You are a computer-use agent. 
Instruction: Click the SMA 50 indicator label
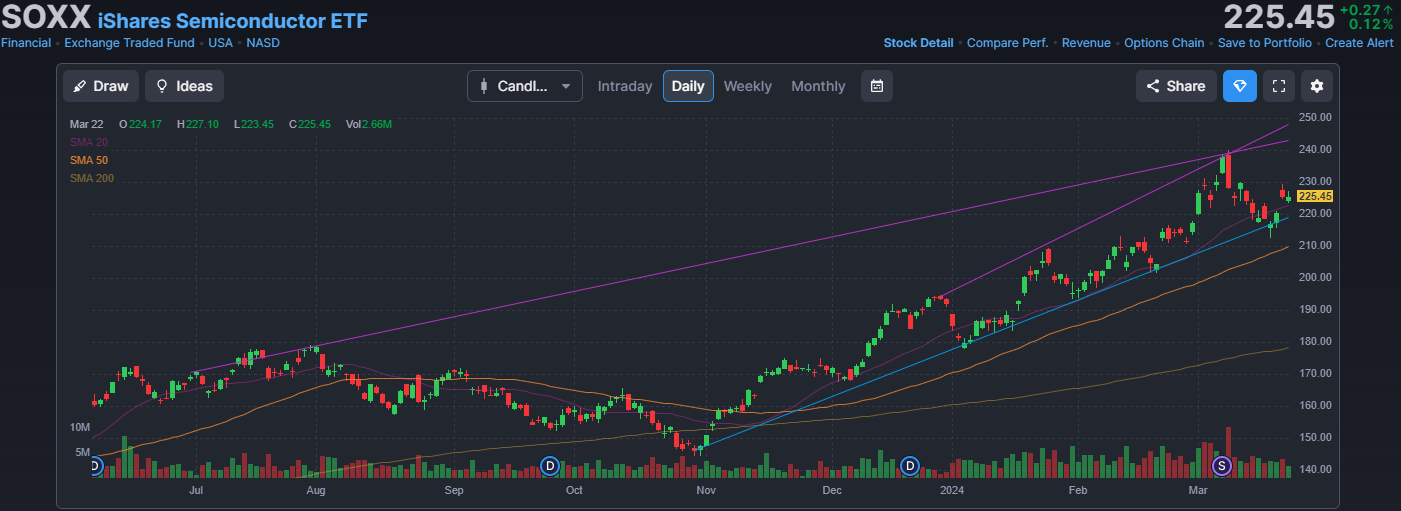tap(89, 160)
